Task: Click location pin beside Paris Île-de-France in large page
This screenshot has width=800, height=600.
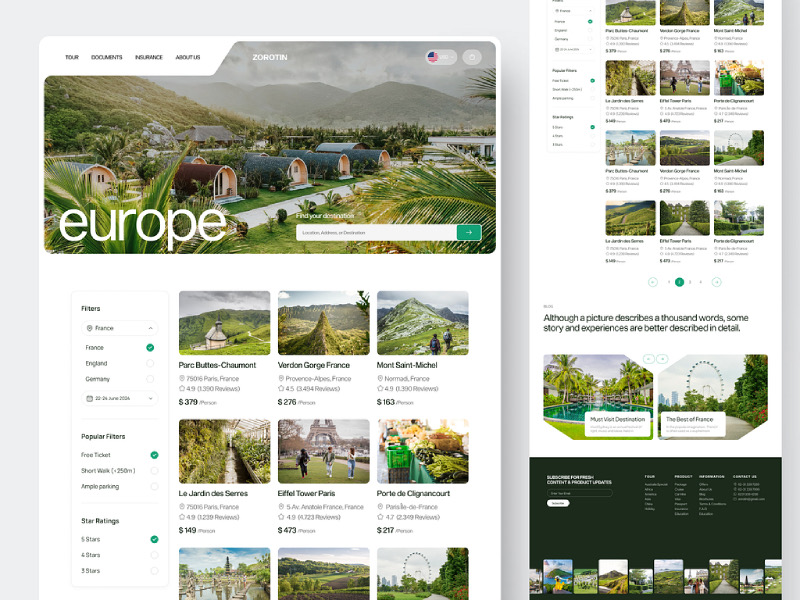Action: point(380,507)
